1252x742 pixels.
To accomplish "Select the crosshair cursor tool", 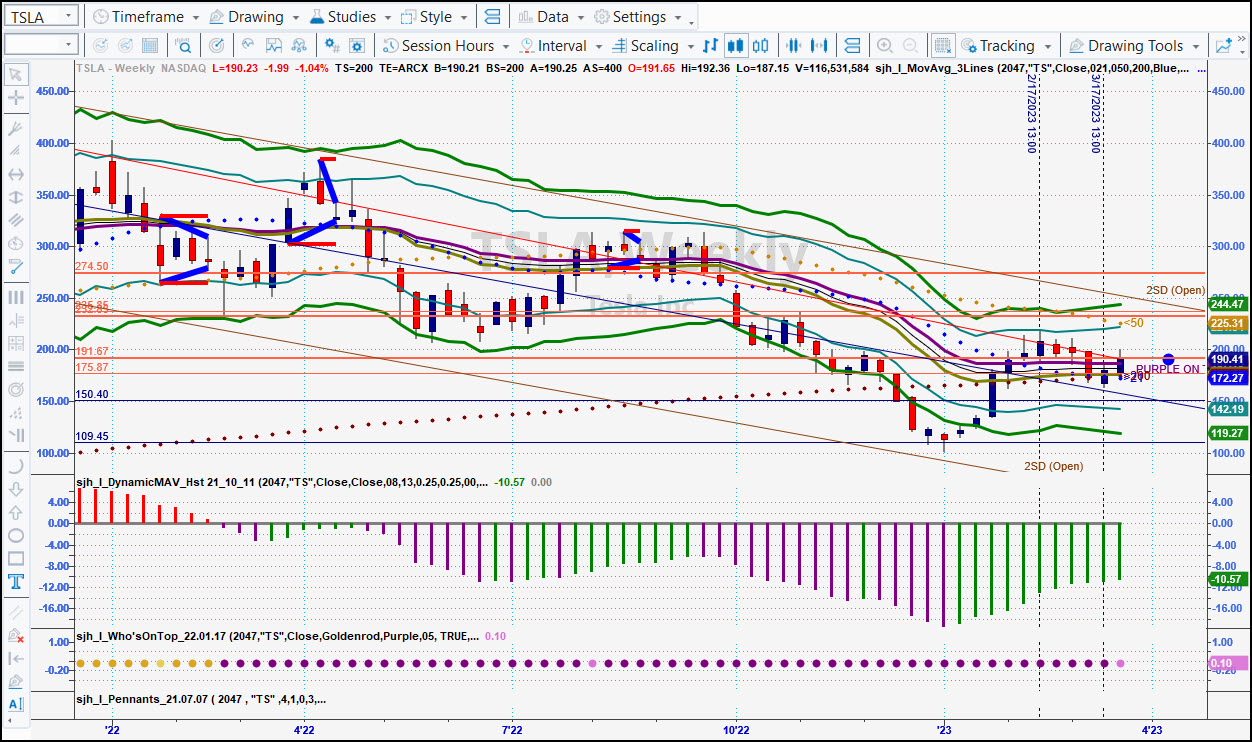I will (16, 98).
